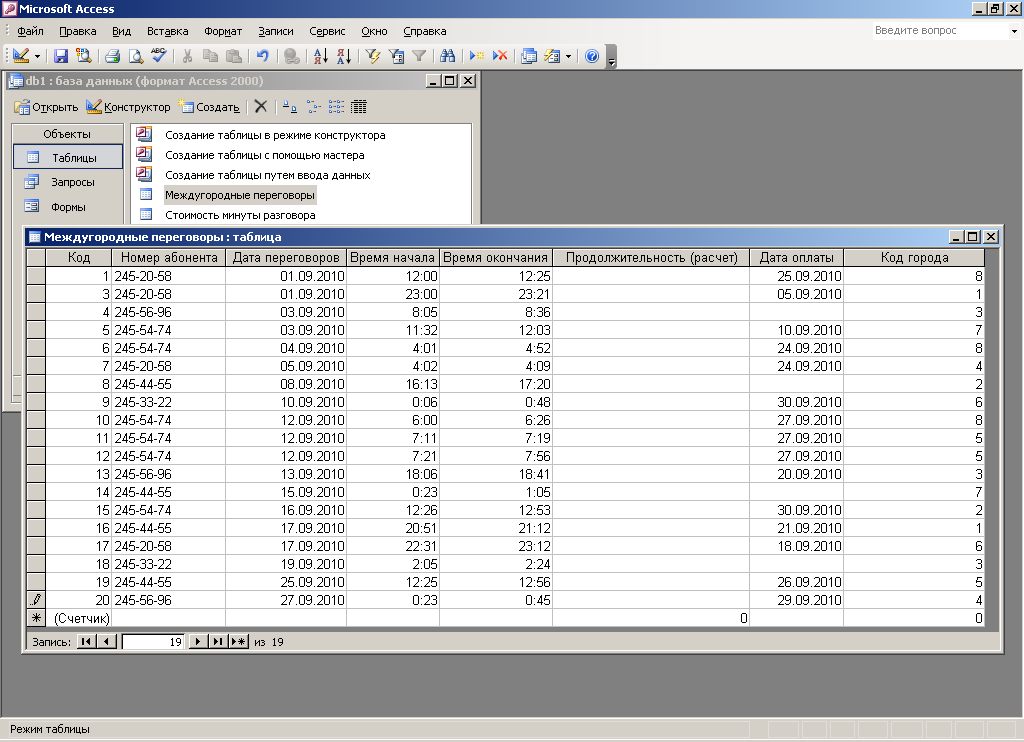
Task: Open Microsoft Access Help icon
Action: tap(592, 56)
